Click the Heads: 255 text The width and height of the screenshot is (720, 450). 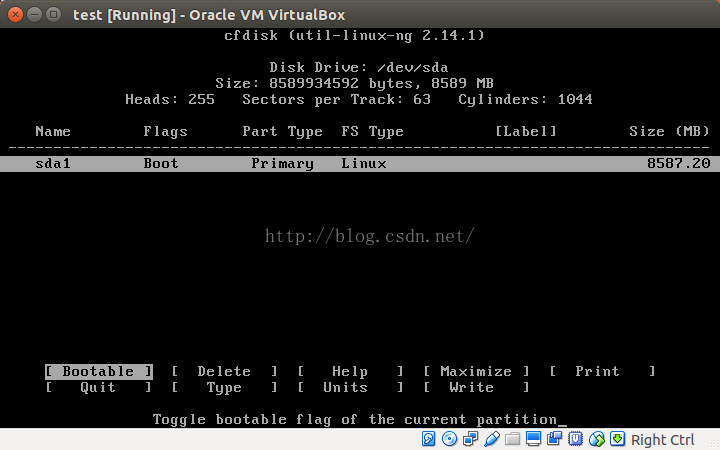pos(170,100)
